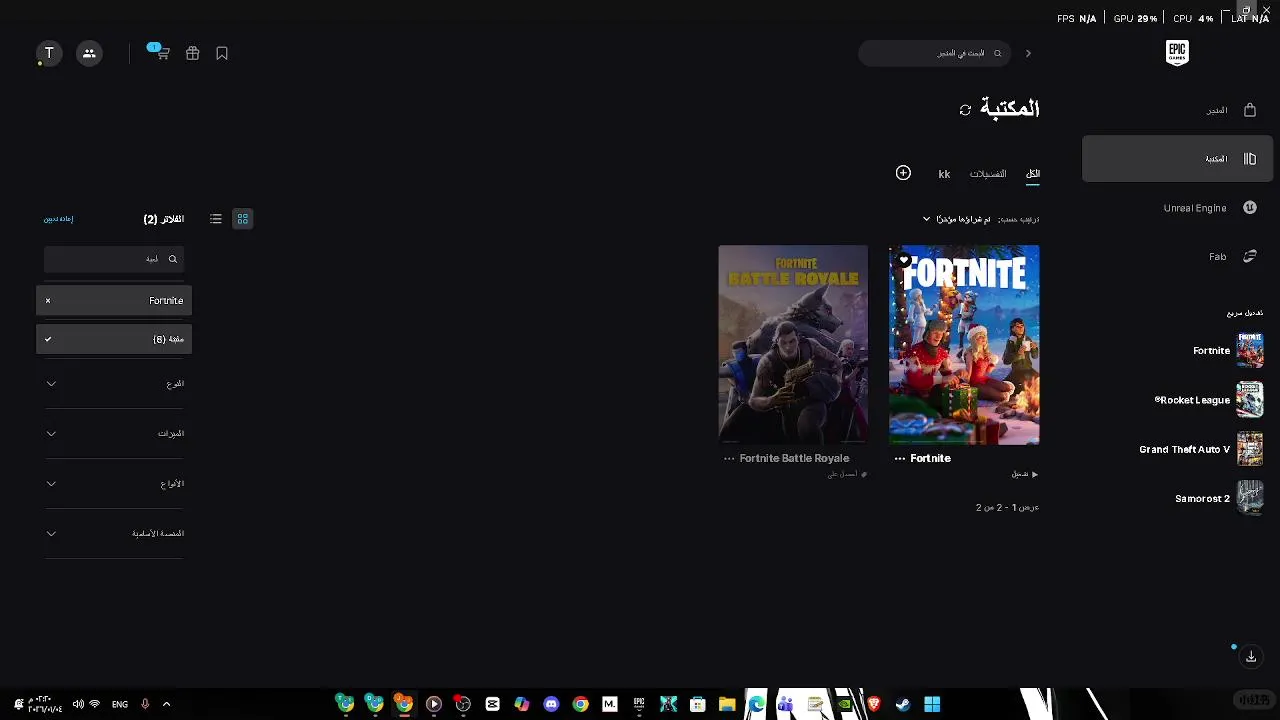The image size is (1280, 720).
Task: Open Microsoft Edge from the taskbar
Action: pos(756,704)
